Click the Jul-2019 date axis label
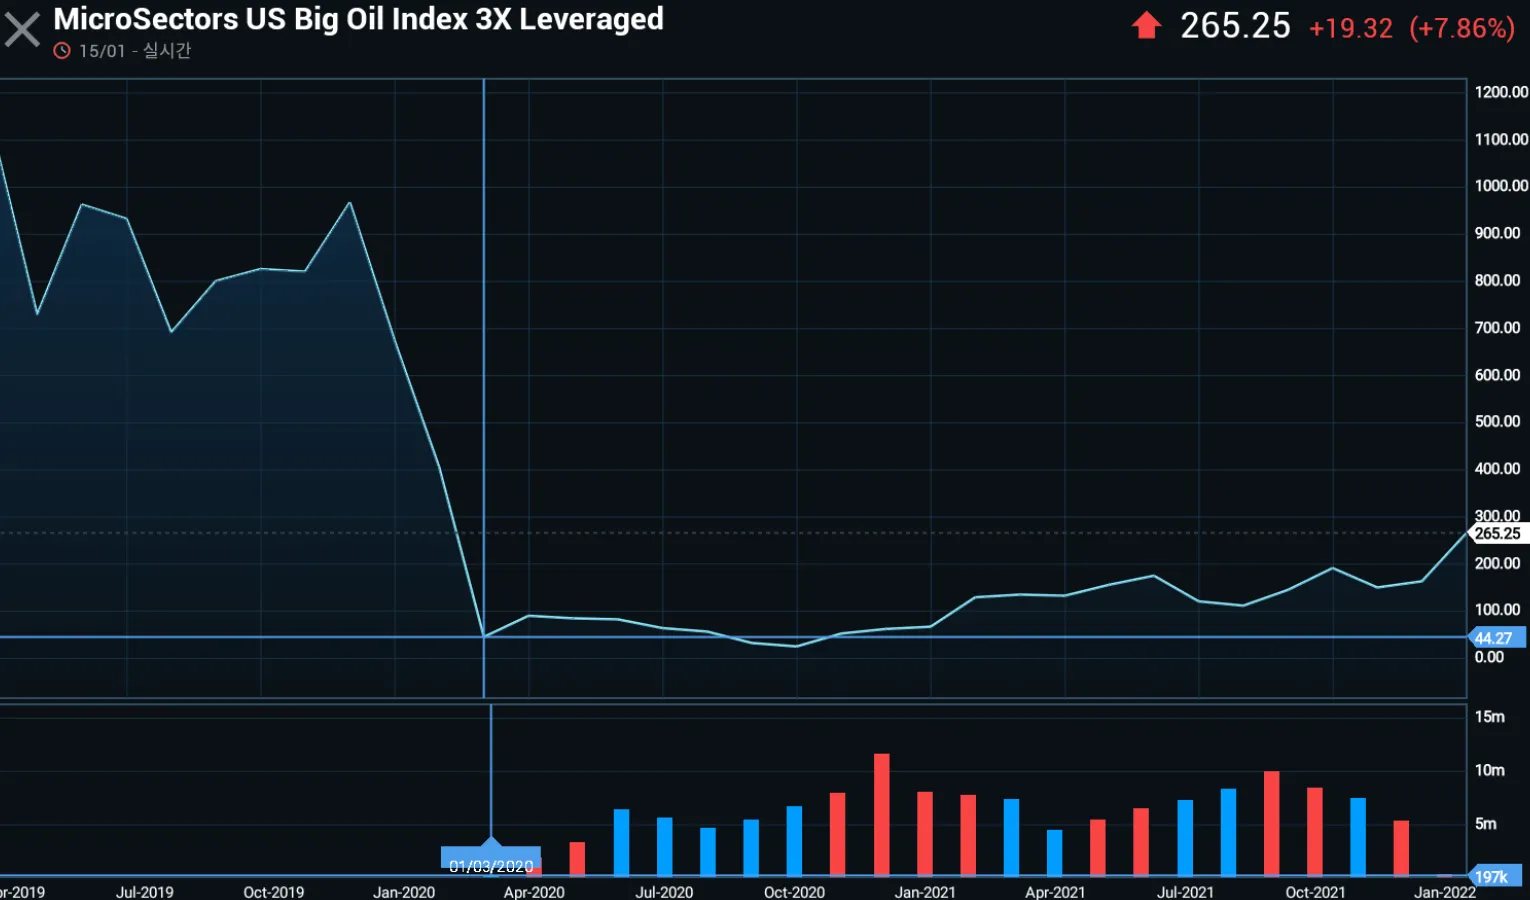The image size is (1530, 900). coord(145,892)
